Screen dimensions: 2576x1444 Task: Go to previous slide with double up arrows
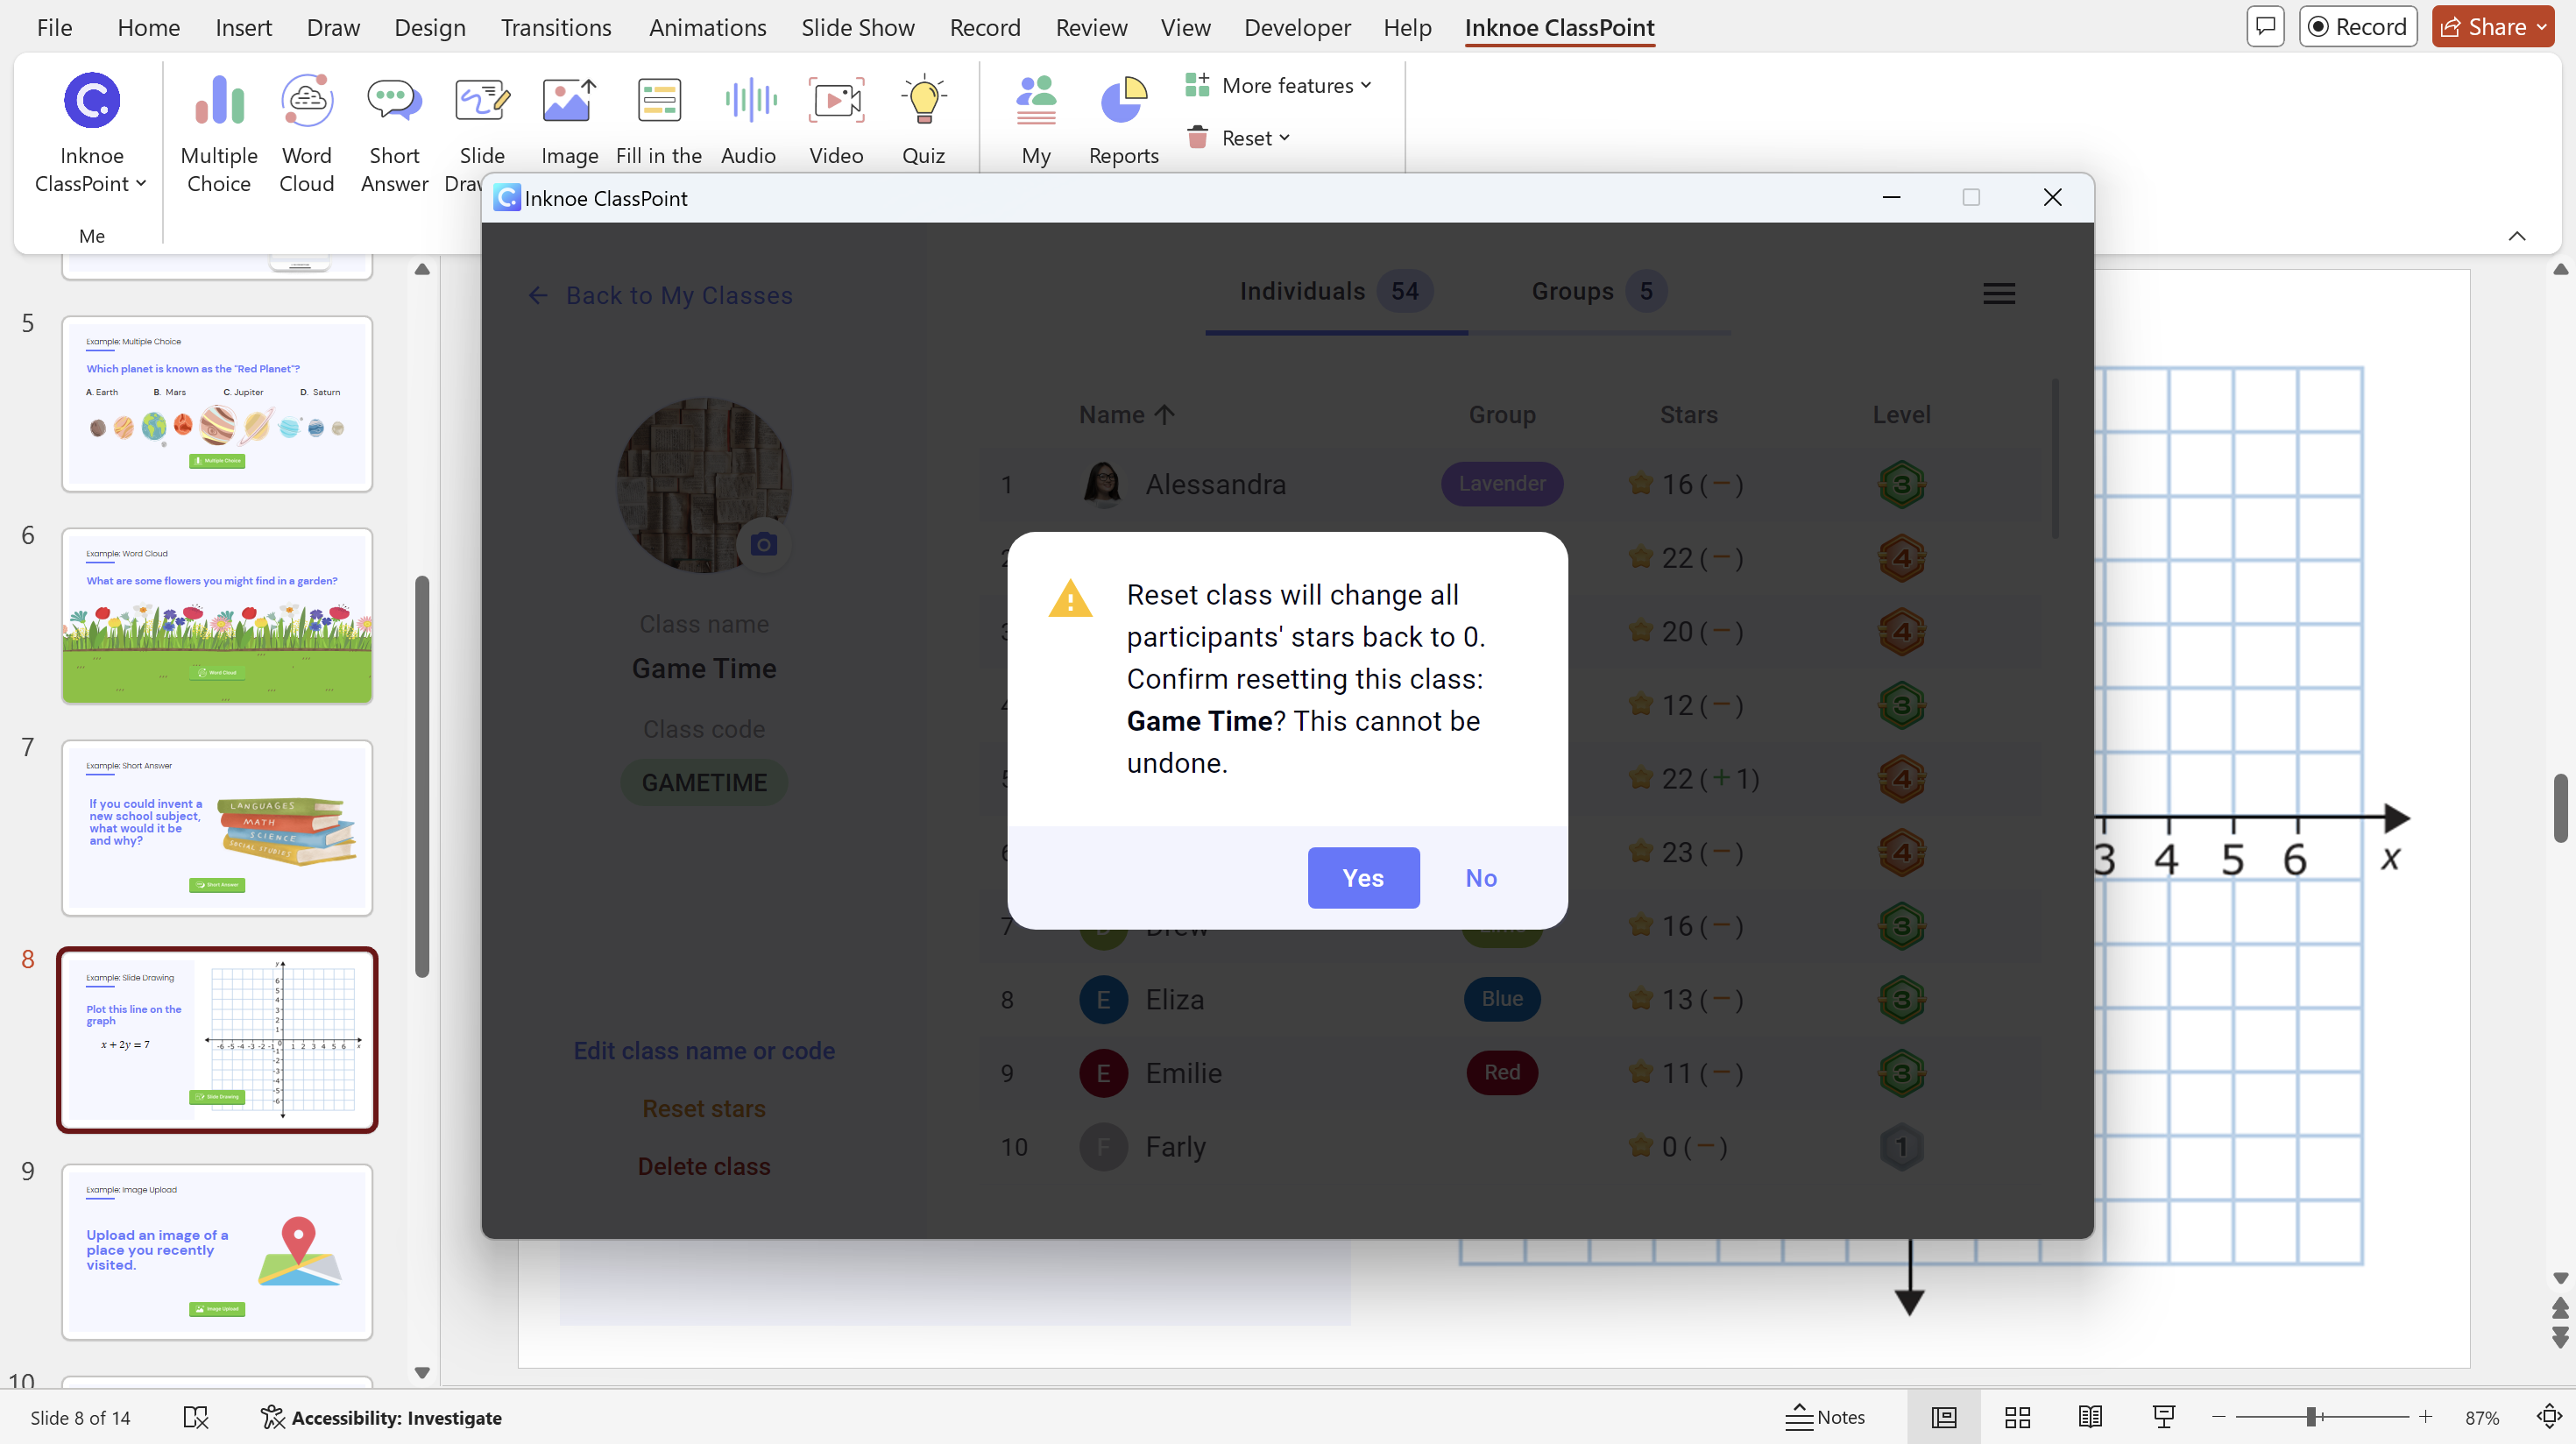pos(2560,1307)
